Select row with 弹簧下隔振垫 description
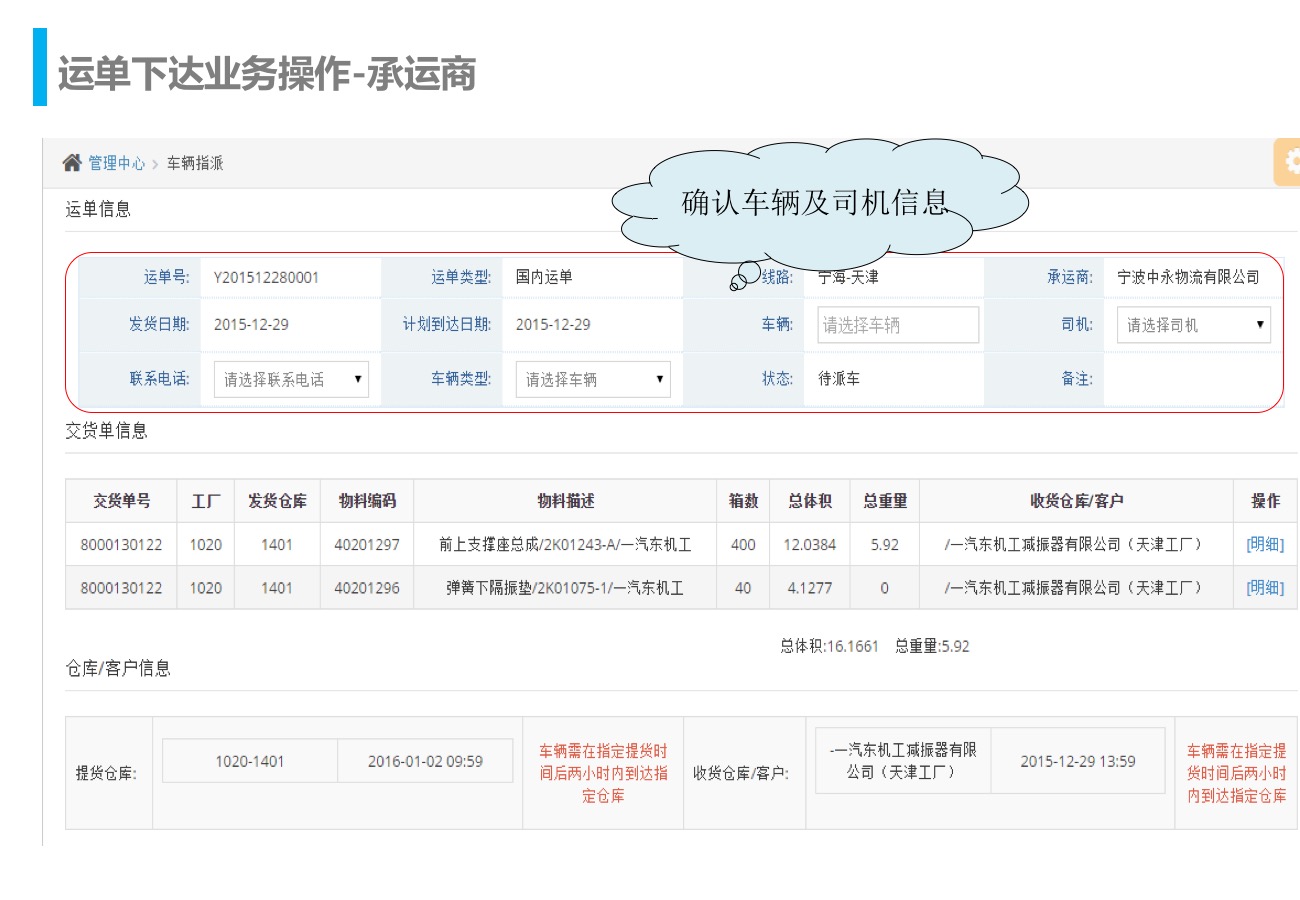The width and height of the screenshot is (1300, 900). (565, 588)
